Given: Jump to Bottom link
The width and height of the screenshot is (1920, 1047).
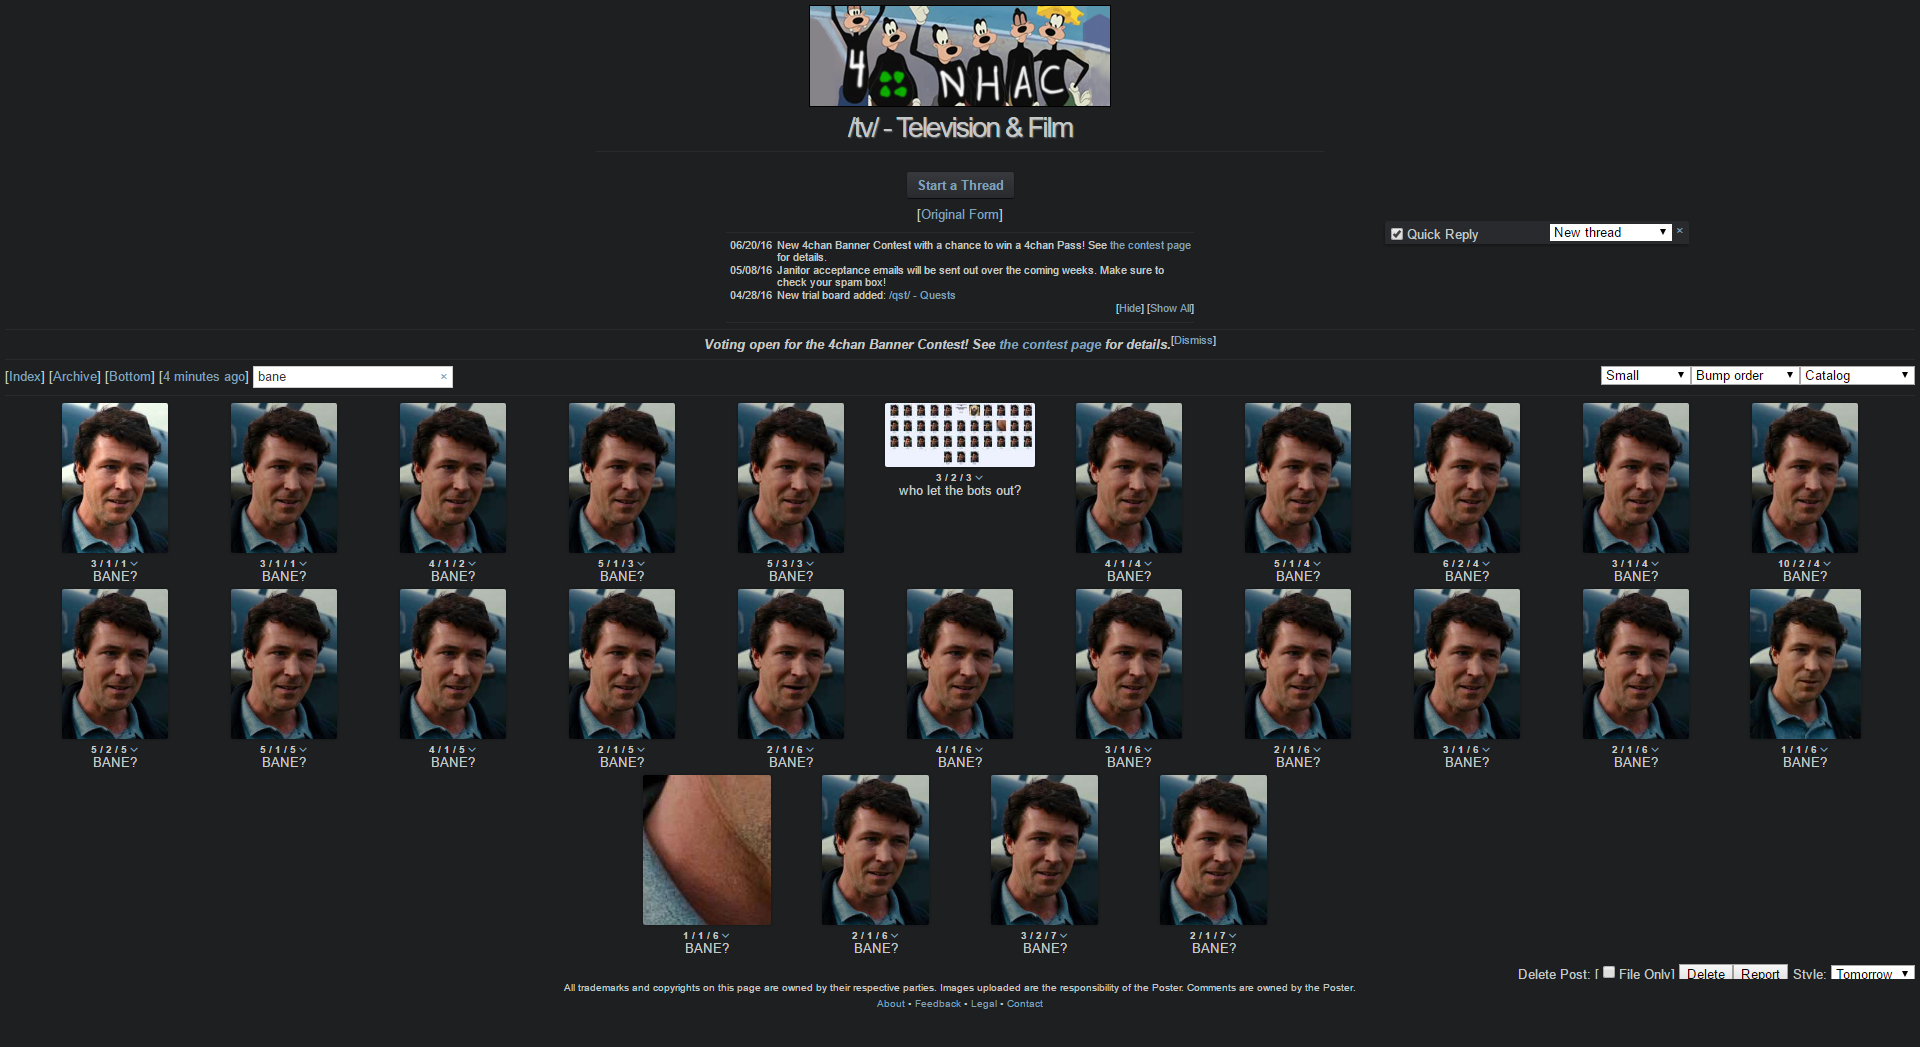Looking at the screenshot, I should click(x=130, y=377).
